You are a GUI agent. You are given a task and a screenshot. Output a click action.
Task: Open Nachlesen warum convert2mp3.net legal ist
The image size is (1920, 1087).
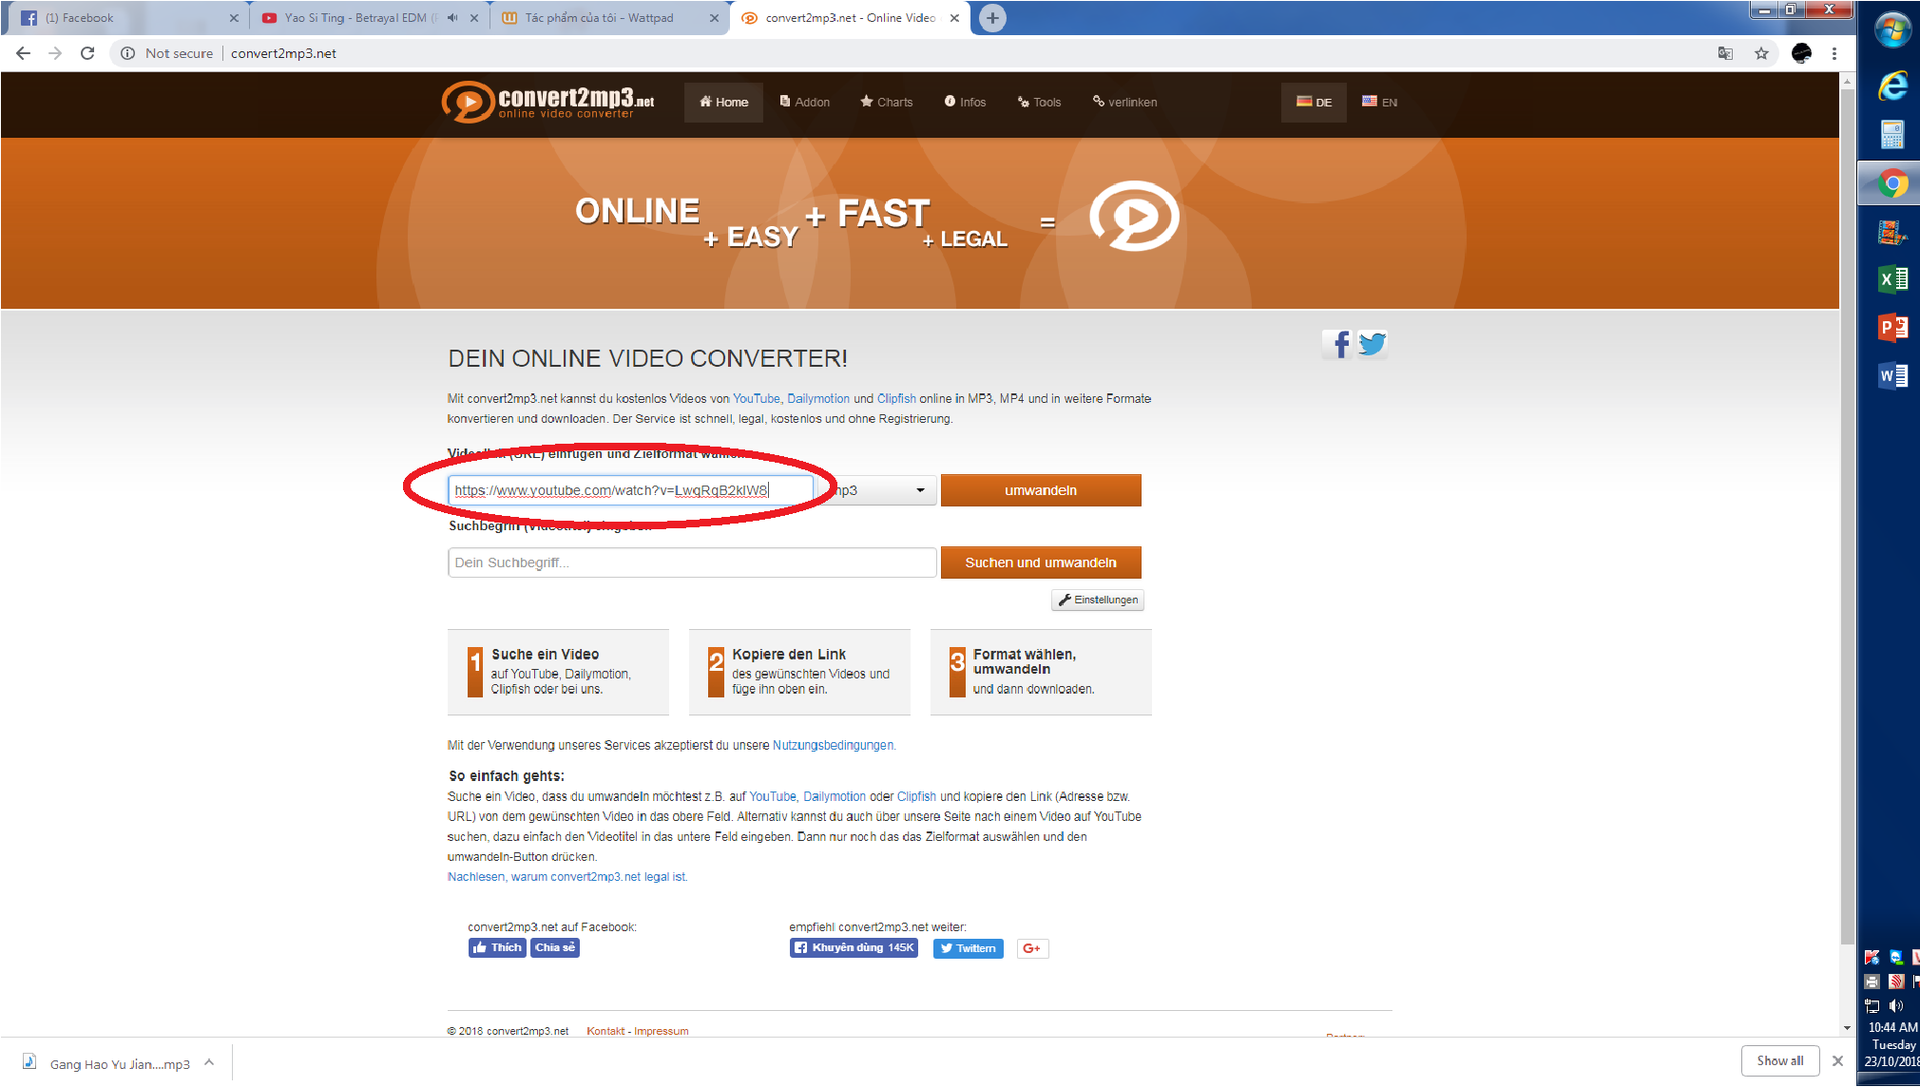pyautogui.click(x=567, y=877)
